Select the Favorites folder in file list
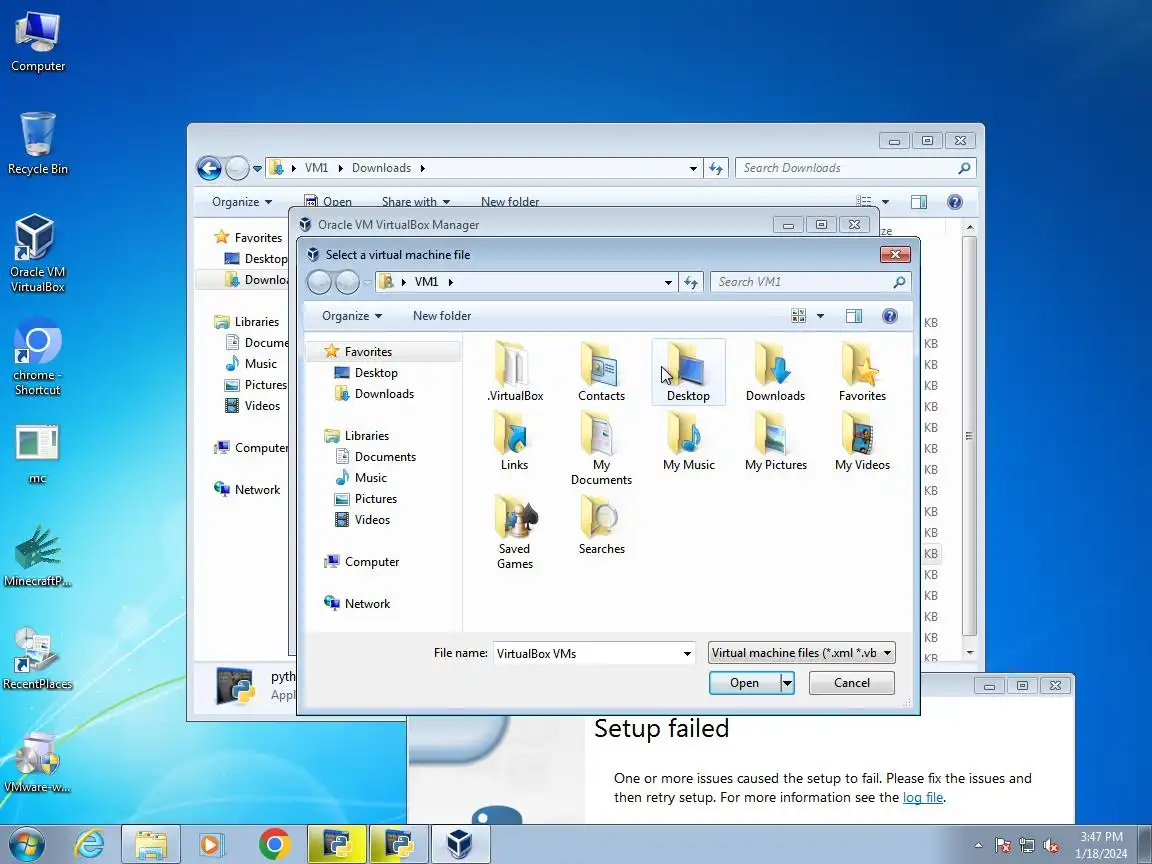The width and height of the screenshot is (1152, 864). coord(862,372)
